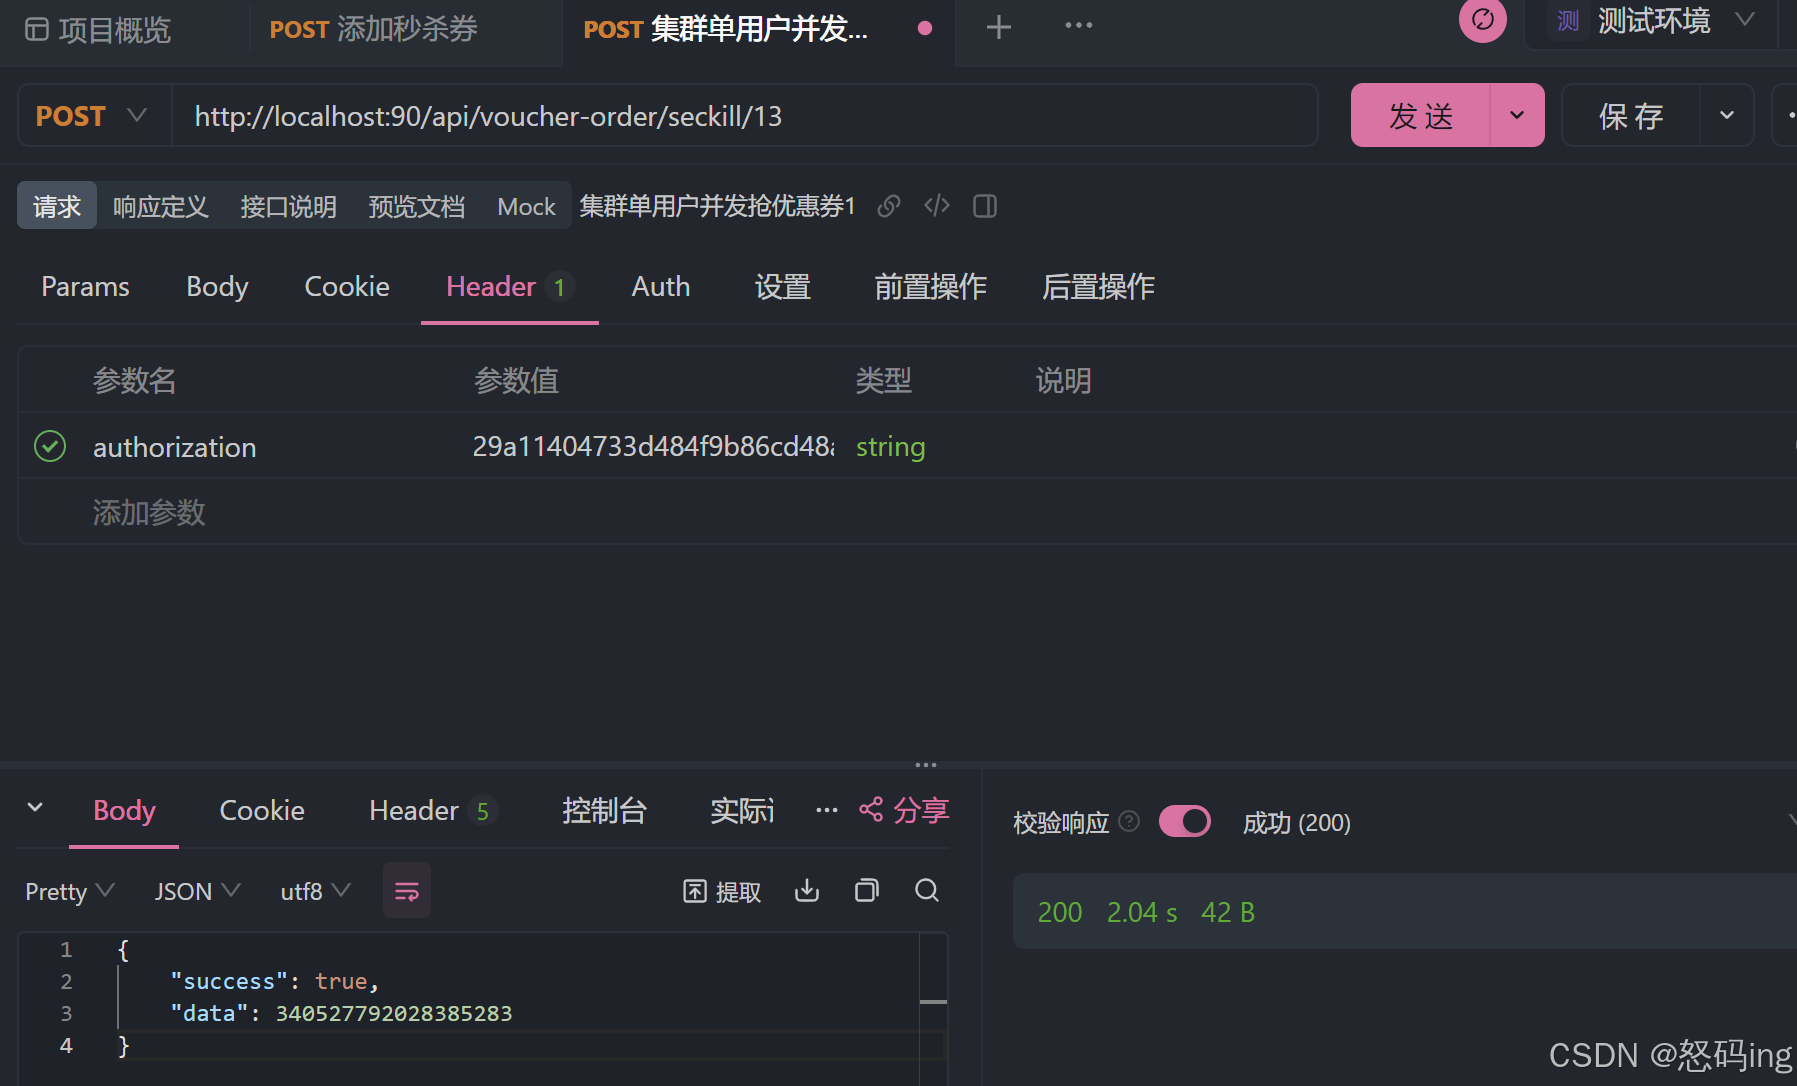
Task: Toggle the side panel layout icon
Action: pos(985,206)
